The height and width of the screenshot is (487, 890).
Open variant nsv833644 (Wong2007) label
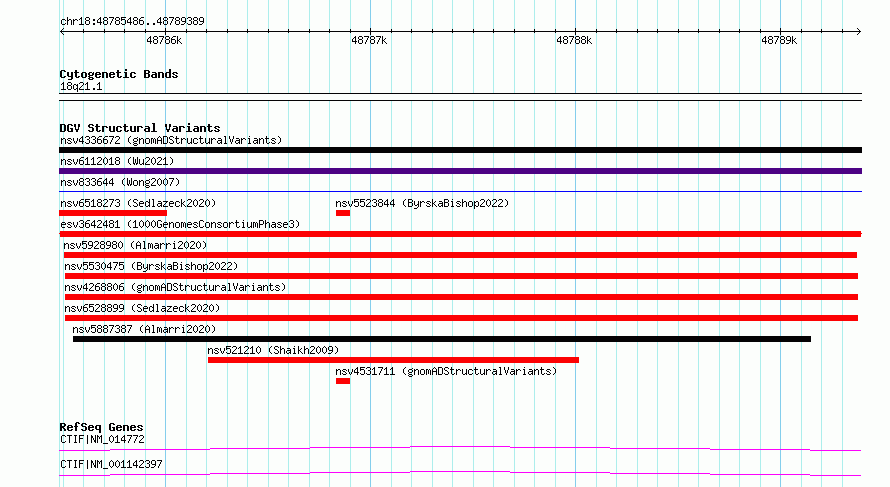pyautogui.click(x=120, y=182)
